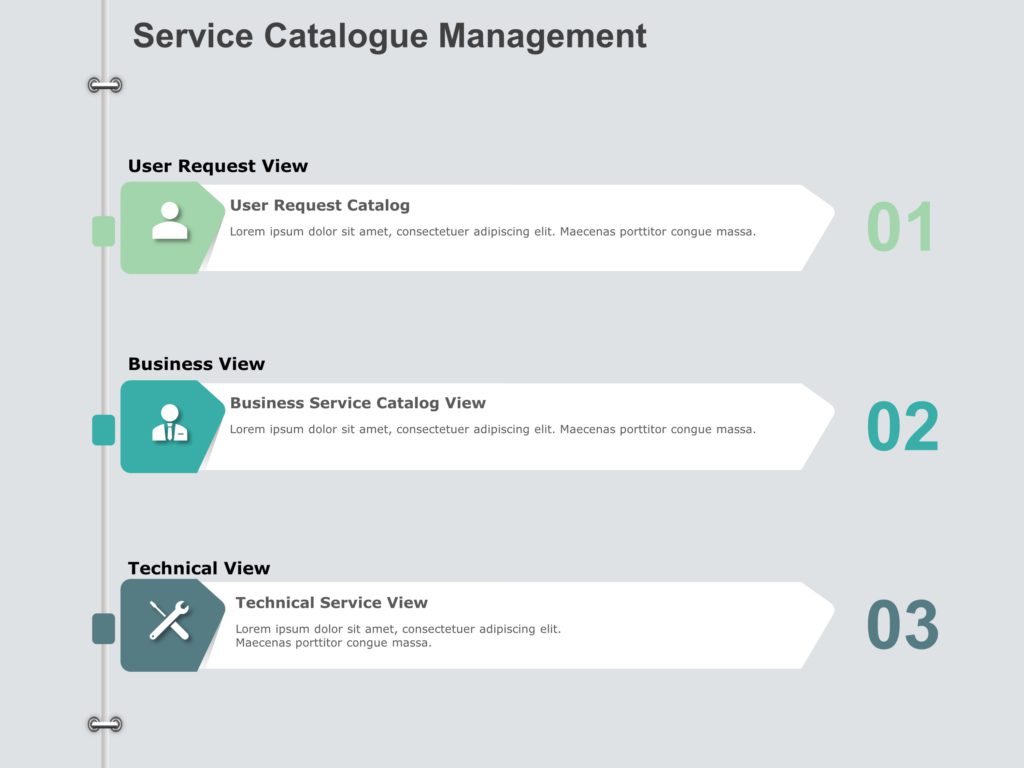Screen dimensions: 1024x768
Task: Click the bottom spiral binder ring
Action: [x=103, y=722]
